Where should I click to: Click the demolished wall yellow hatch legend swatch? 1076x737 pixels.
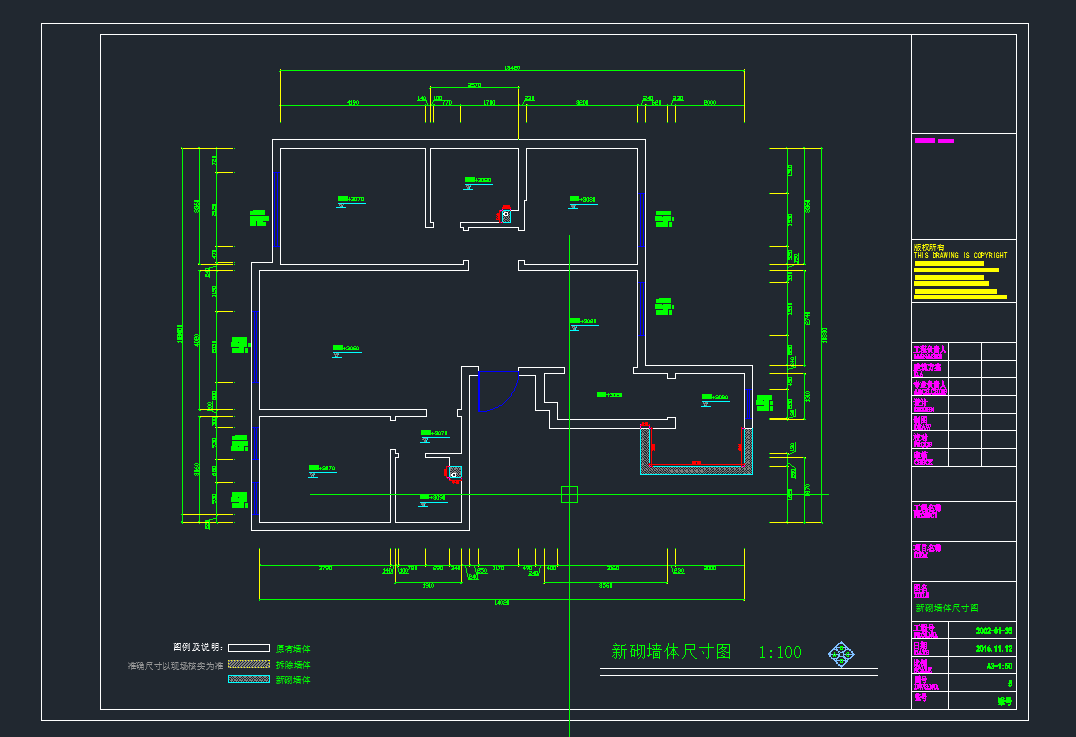coord(249,664)
